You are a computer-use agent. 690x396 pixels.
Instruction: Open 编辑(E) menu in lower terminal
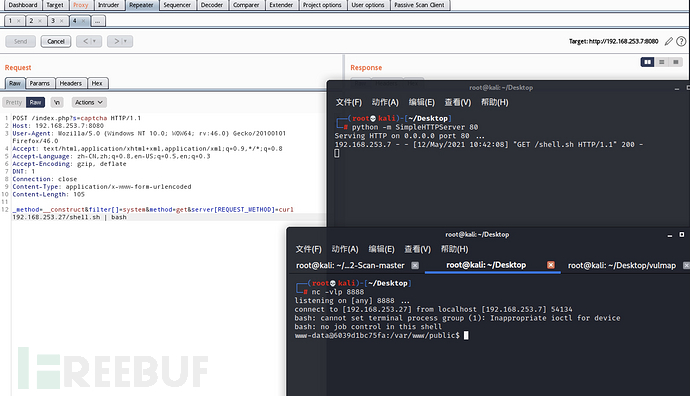coord(382,249)
